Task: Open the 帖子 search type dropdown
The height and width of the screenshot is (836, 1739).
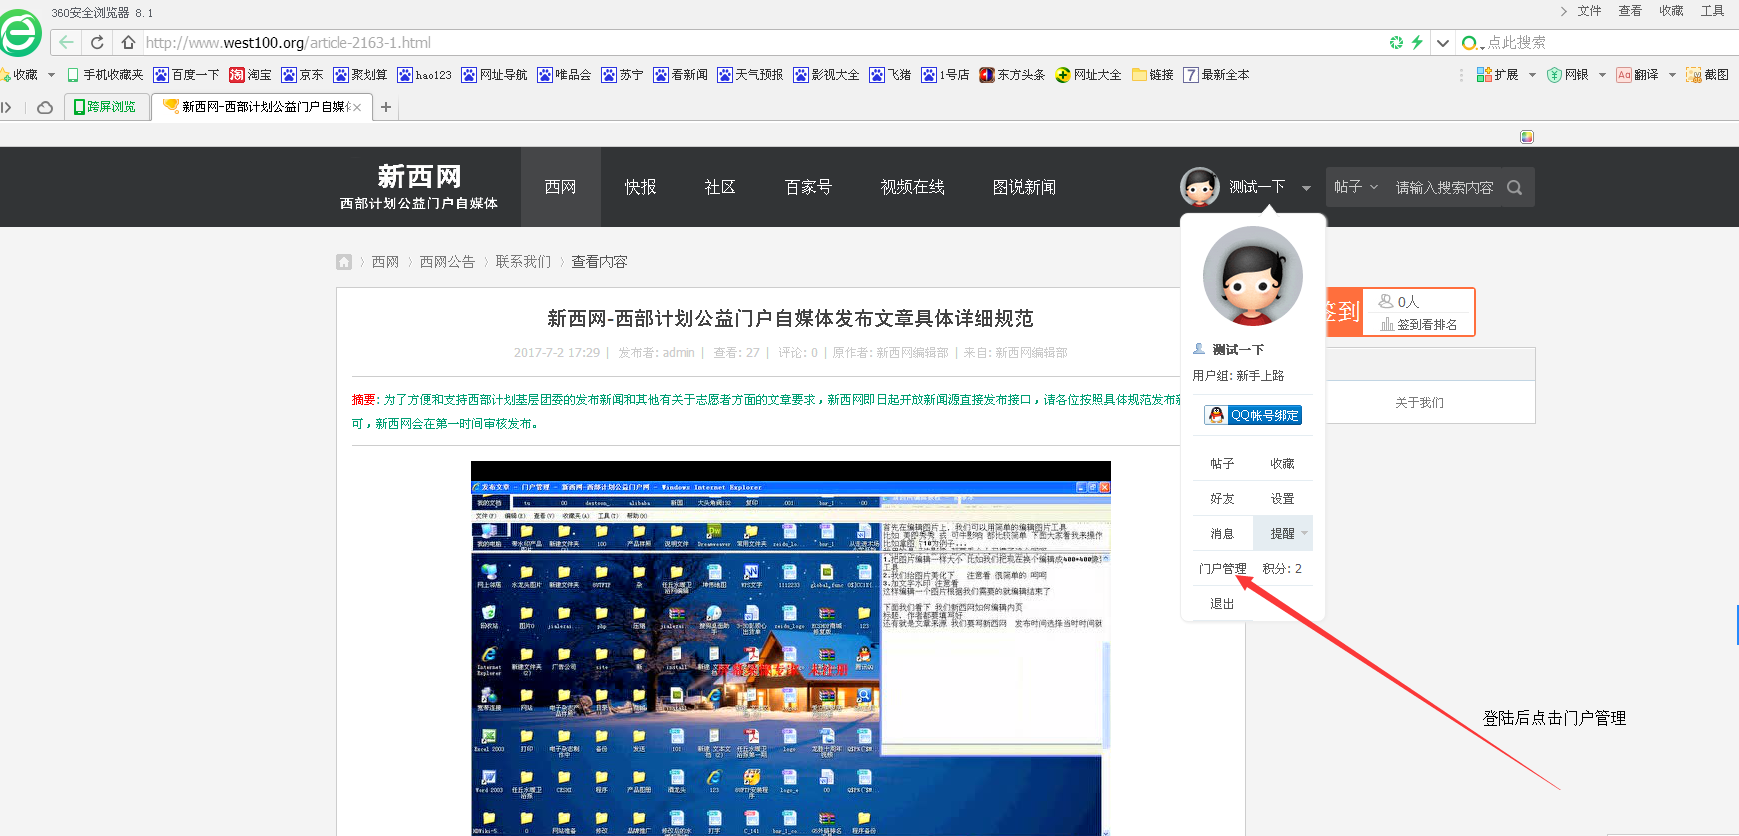Action: [x=1356, y=187]
